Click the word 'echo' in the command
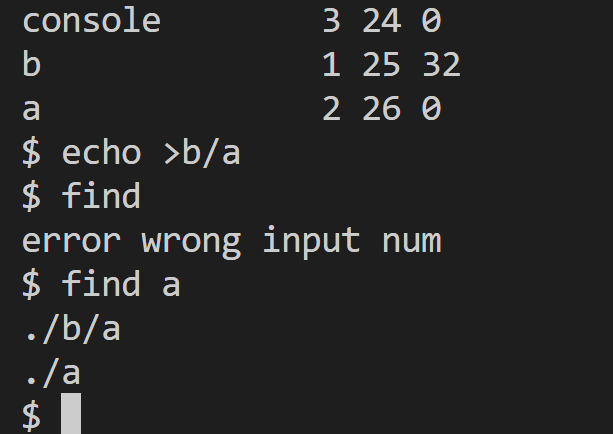 click(x=101, y=152)
